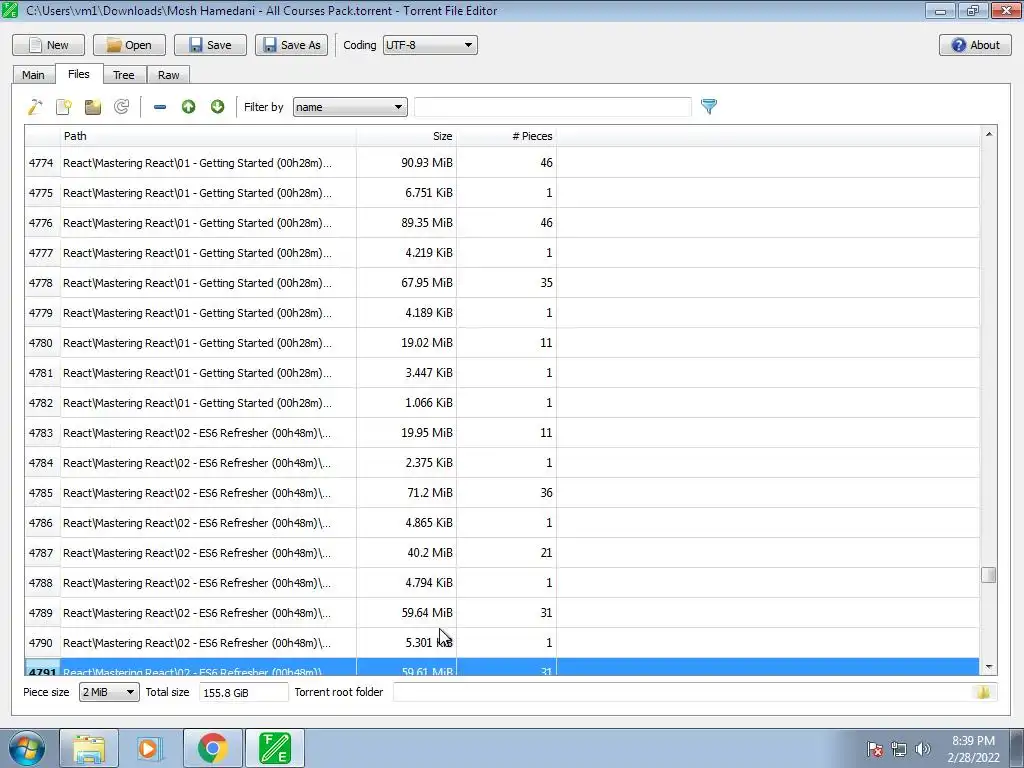Viewport: 1024px width, 768px height.
Task: Open the Piece size 2 MiB dropdown
Action: click(x=109, y=692)
